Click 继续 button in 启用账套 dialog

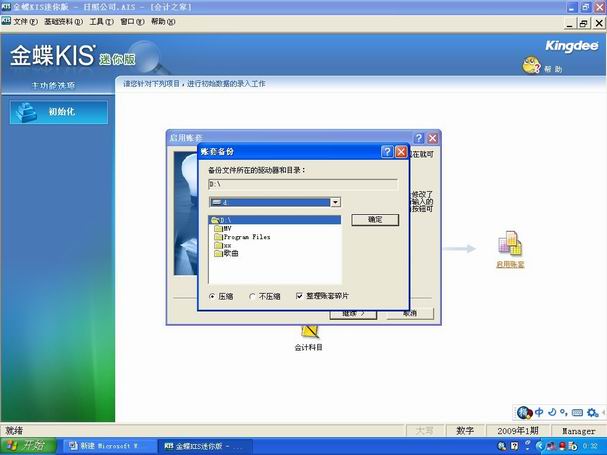353,314
